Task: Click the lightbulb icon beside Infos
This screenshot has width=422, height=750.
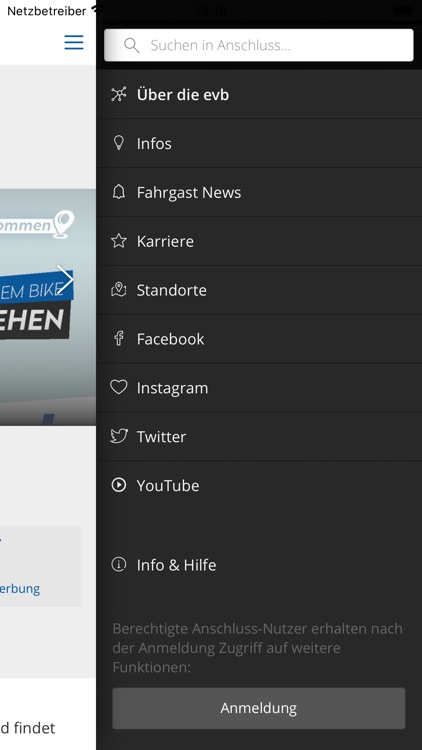Action: (x=119, y=143)
